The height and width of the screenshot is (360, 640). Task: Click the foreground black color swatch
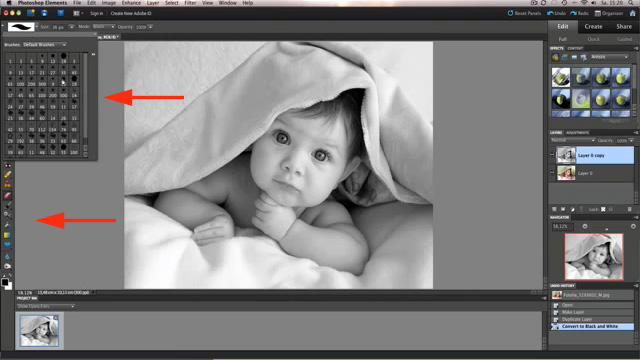5,282
